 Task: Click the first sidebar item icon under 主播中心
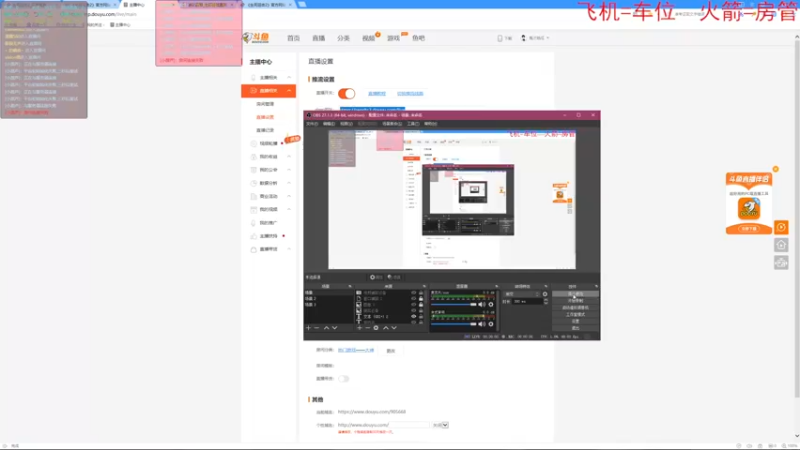pyautogui.click(x=254, y=78)
